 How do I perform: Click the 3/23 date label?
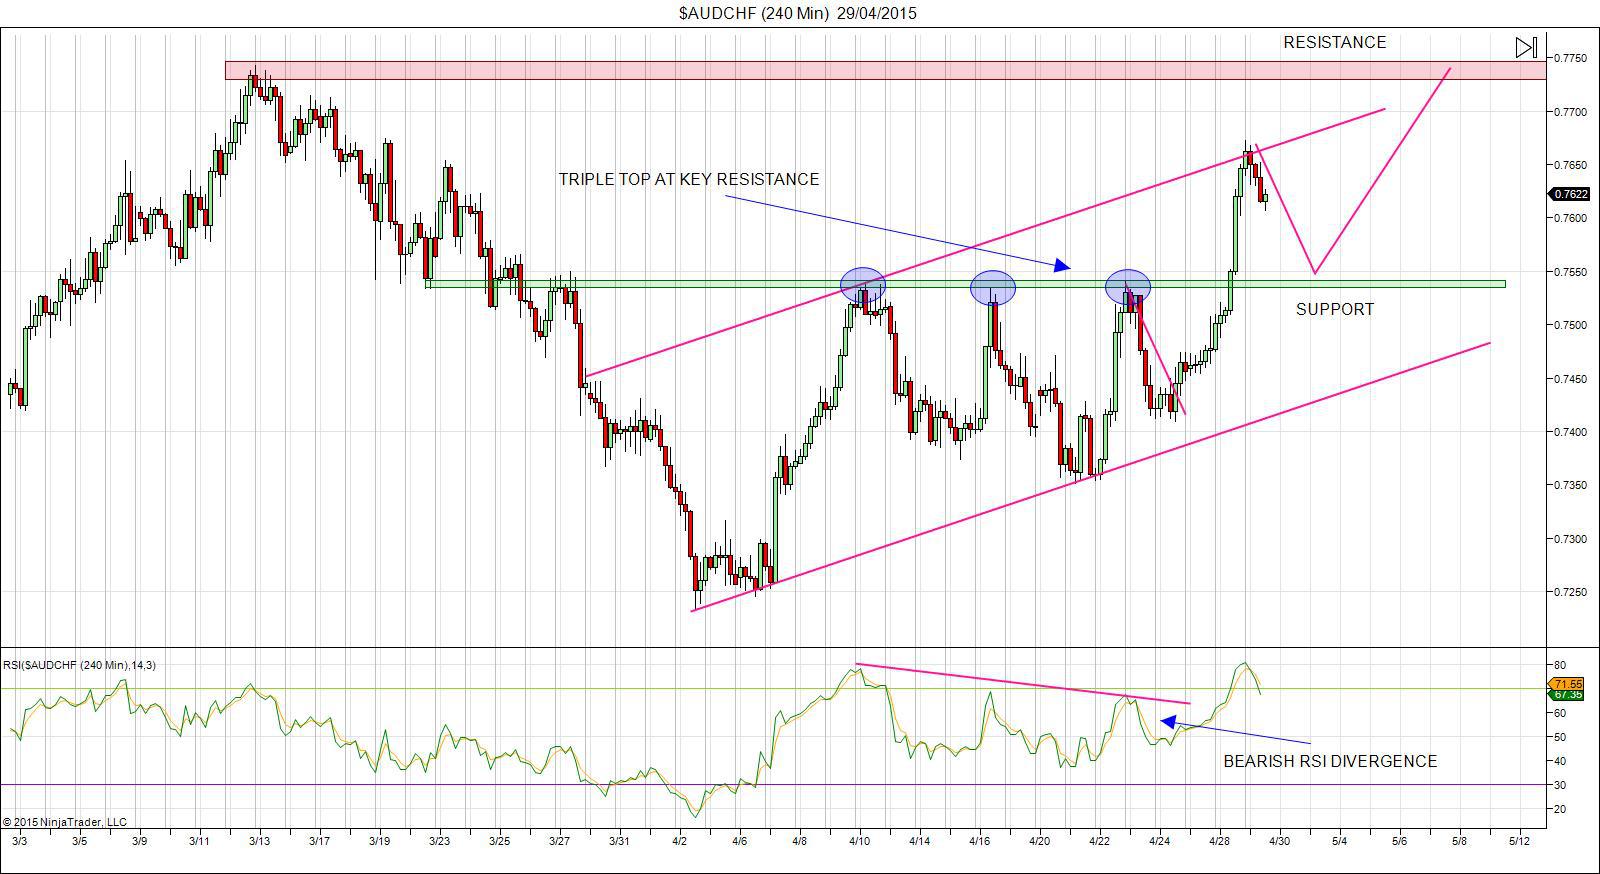coord(439,841)
